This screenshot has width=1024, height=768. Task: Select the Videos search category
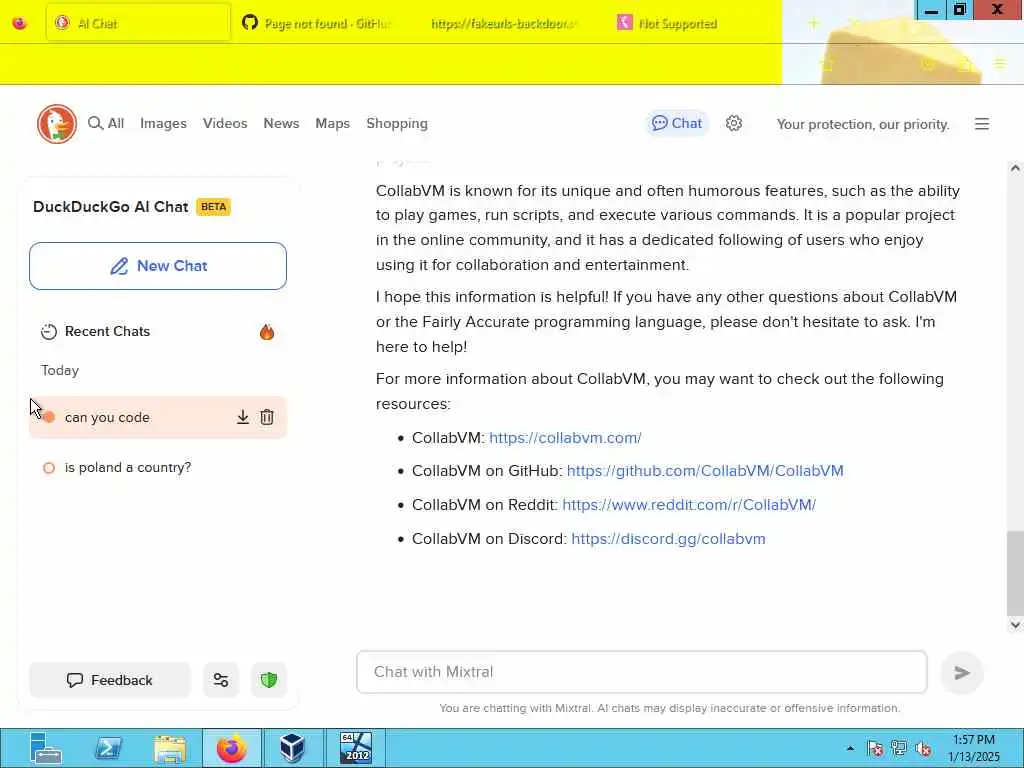(225, 123)
